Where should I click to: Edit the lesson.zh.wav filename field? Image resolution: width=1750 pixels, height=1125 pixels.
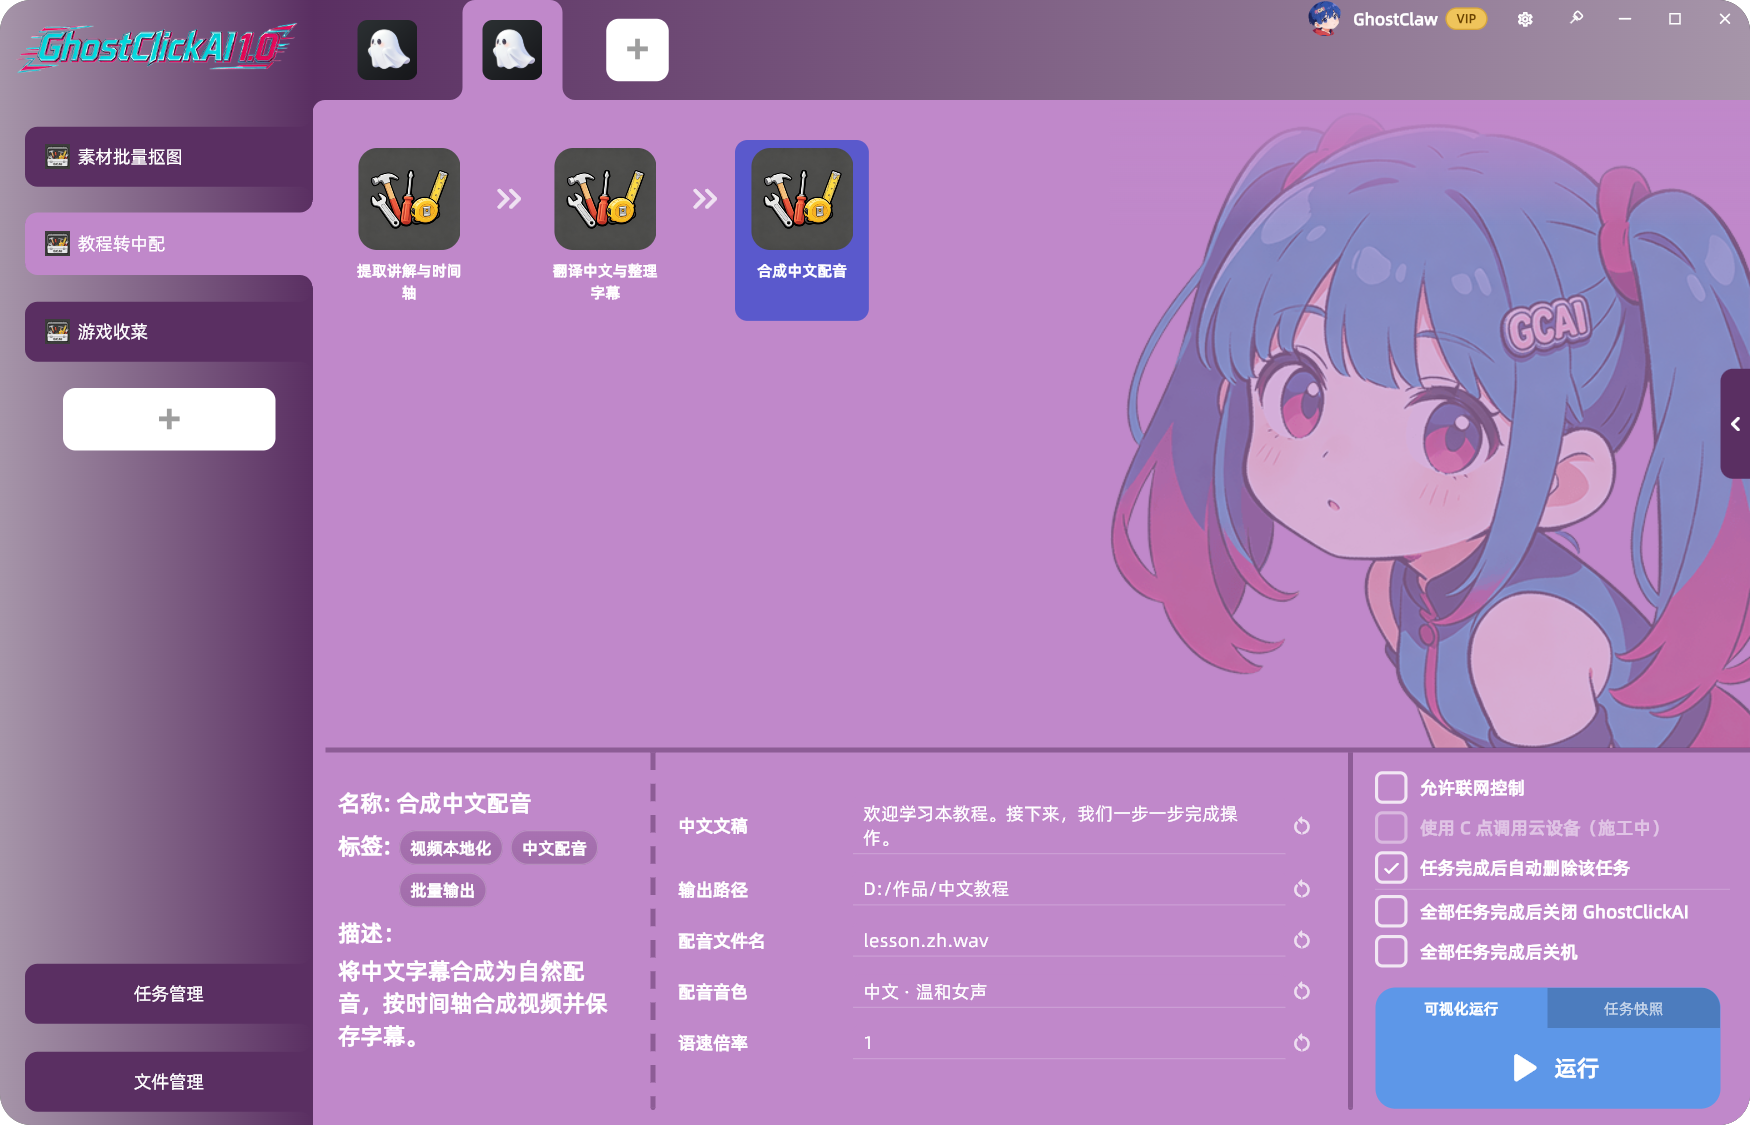coord(1069,941)
